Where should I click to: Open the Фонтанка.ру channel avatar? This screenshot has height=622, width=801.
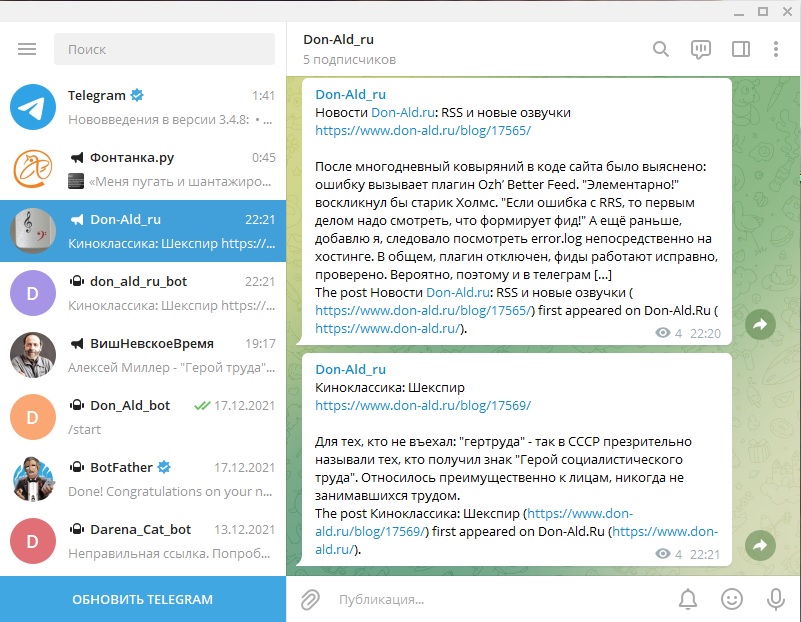pyautogui.click(x=33, y=169)
